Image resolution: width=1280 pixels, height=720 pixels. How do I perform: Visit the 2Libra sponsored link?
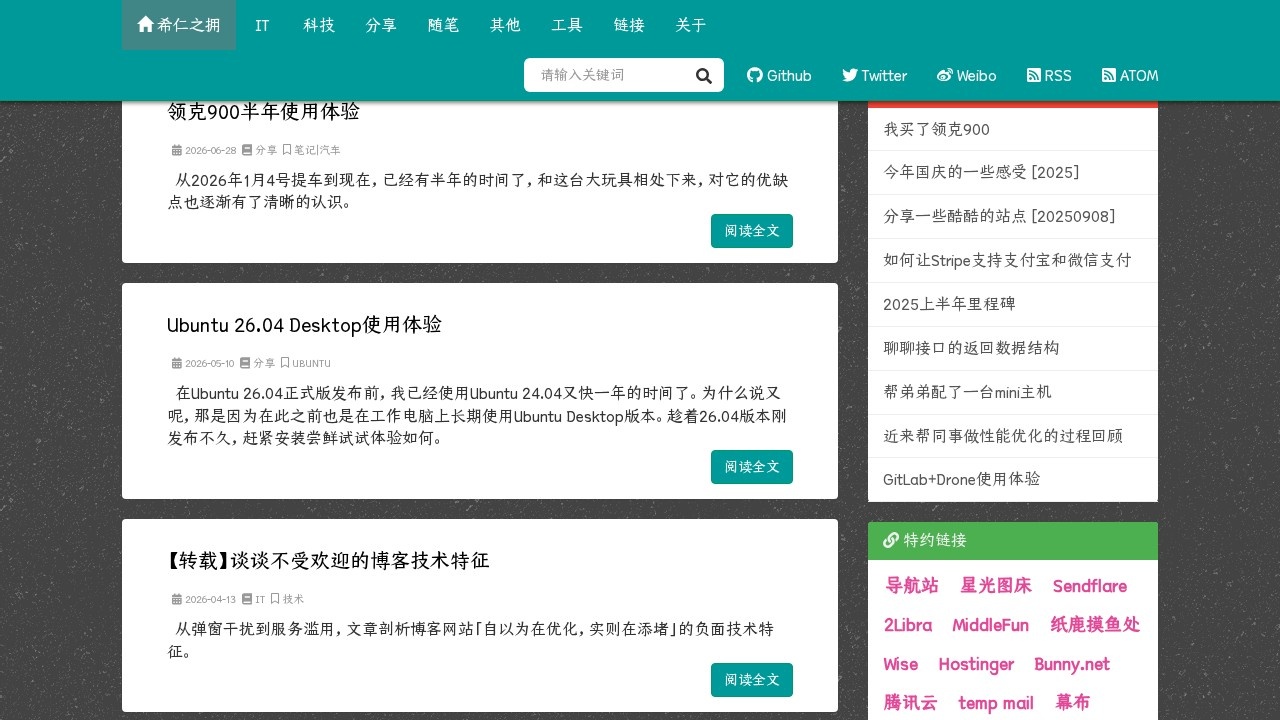pyautogui.click(x=908, y=625)
